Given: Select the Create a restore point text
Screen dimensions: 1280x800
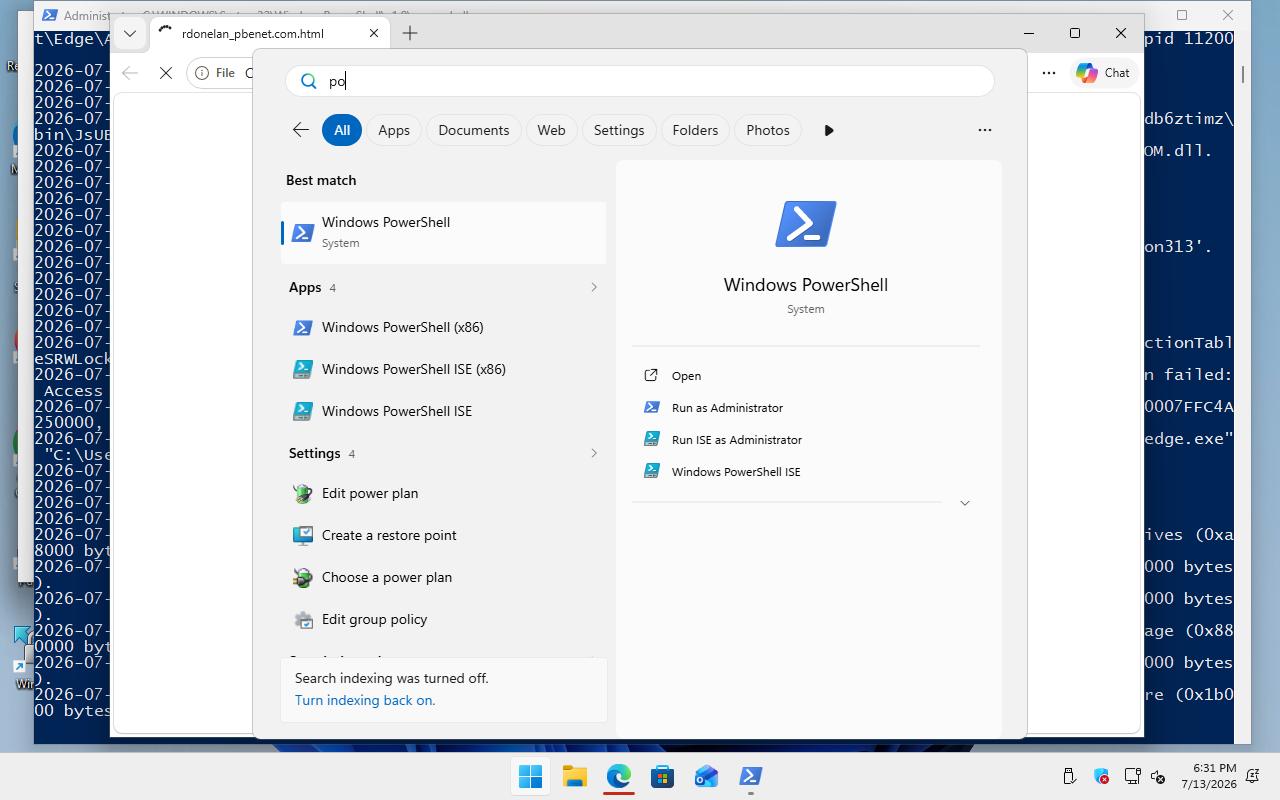Looking at the screenshot, I should click(389, 536).
